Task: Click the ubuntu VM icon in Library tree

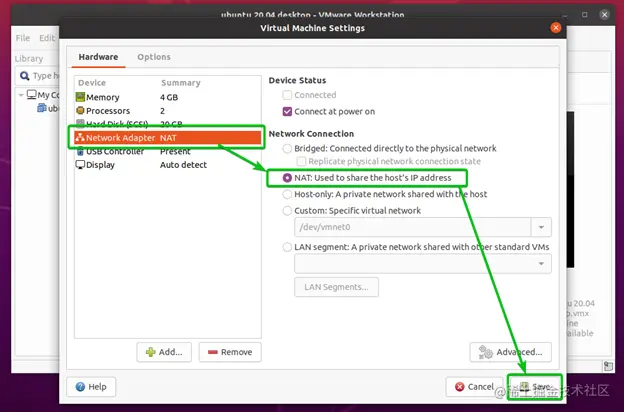Action: pyautogui.click(x=42, y=108)
